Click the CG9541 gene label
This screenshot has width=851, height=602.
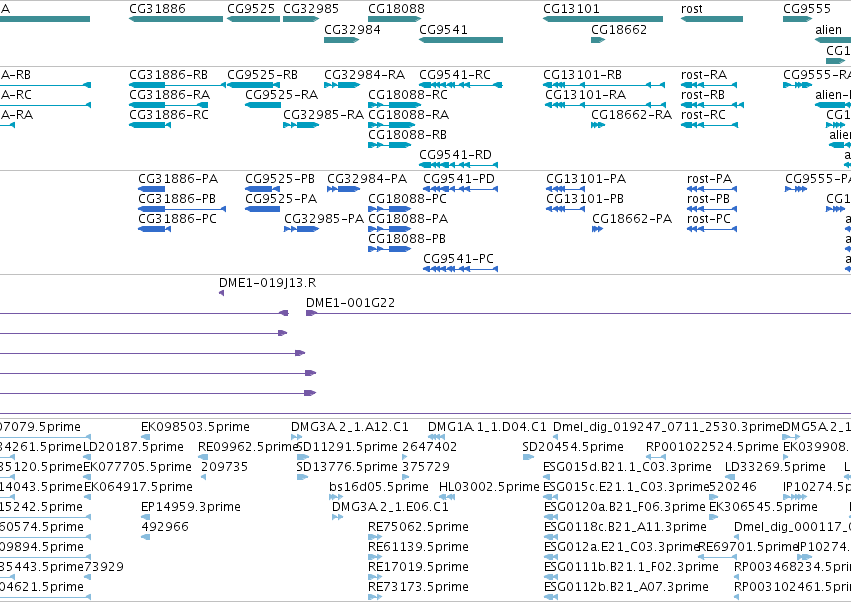(x=443, y=29)
